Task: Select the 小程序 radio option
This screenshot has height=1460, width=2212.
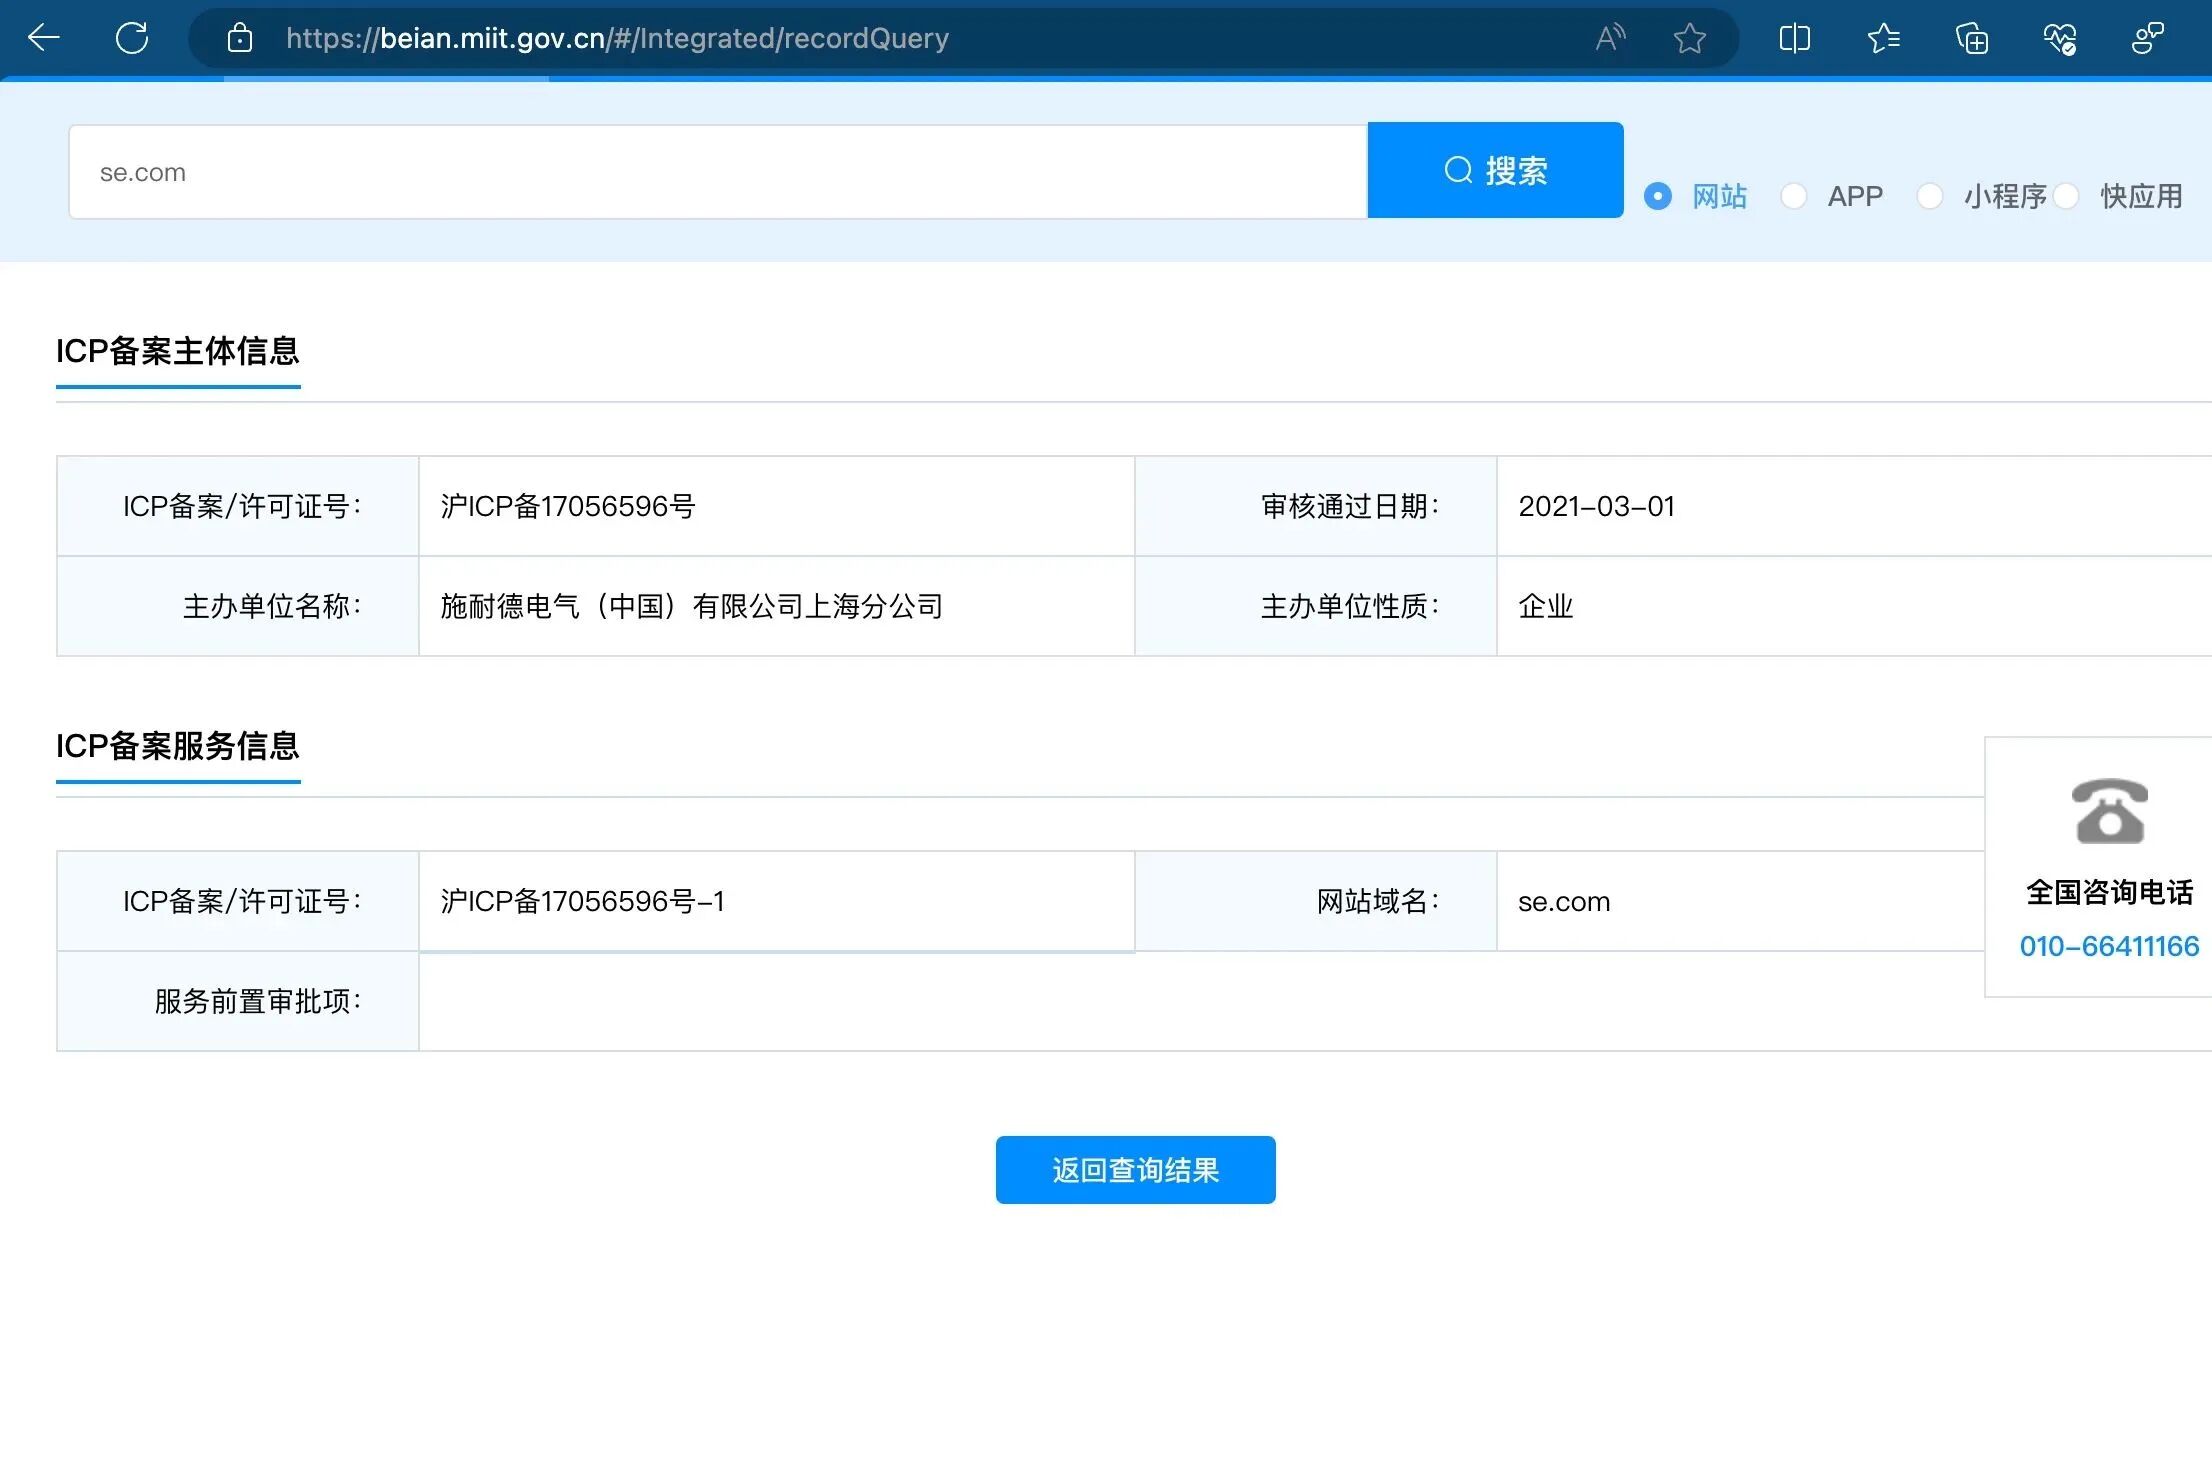Action: coord(1930,196)
